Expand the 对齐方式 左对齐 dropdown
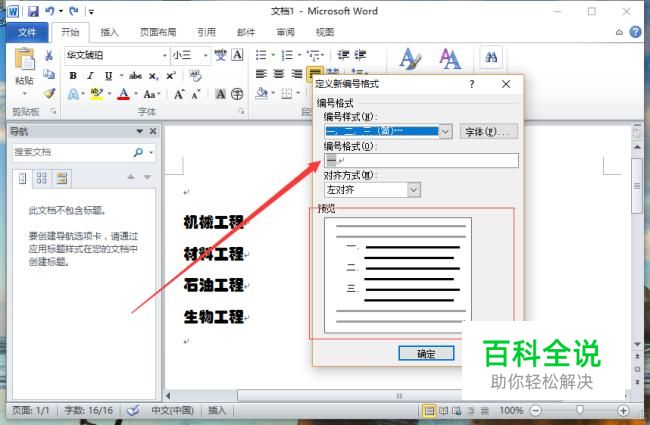650x425 pixels. click(x=413, y=190)
